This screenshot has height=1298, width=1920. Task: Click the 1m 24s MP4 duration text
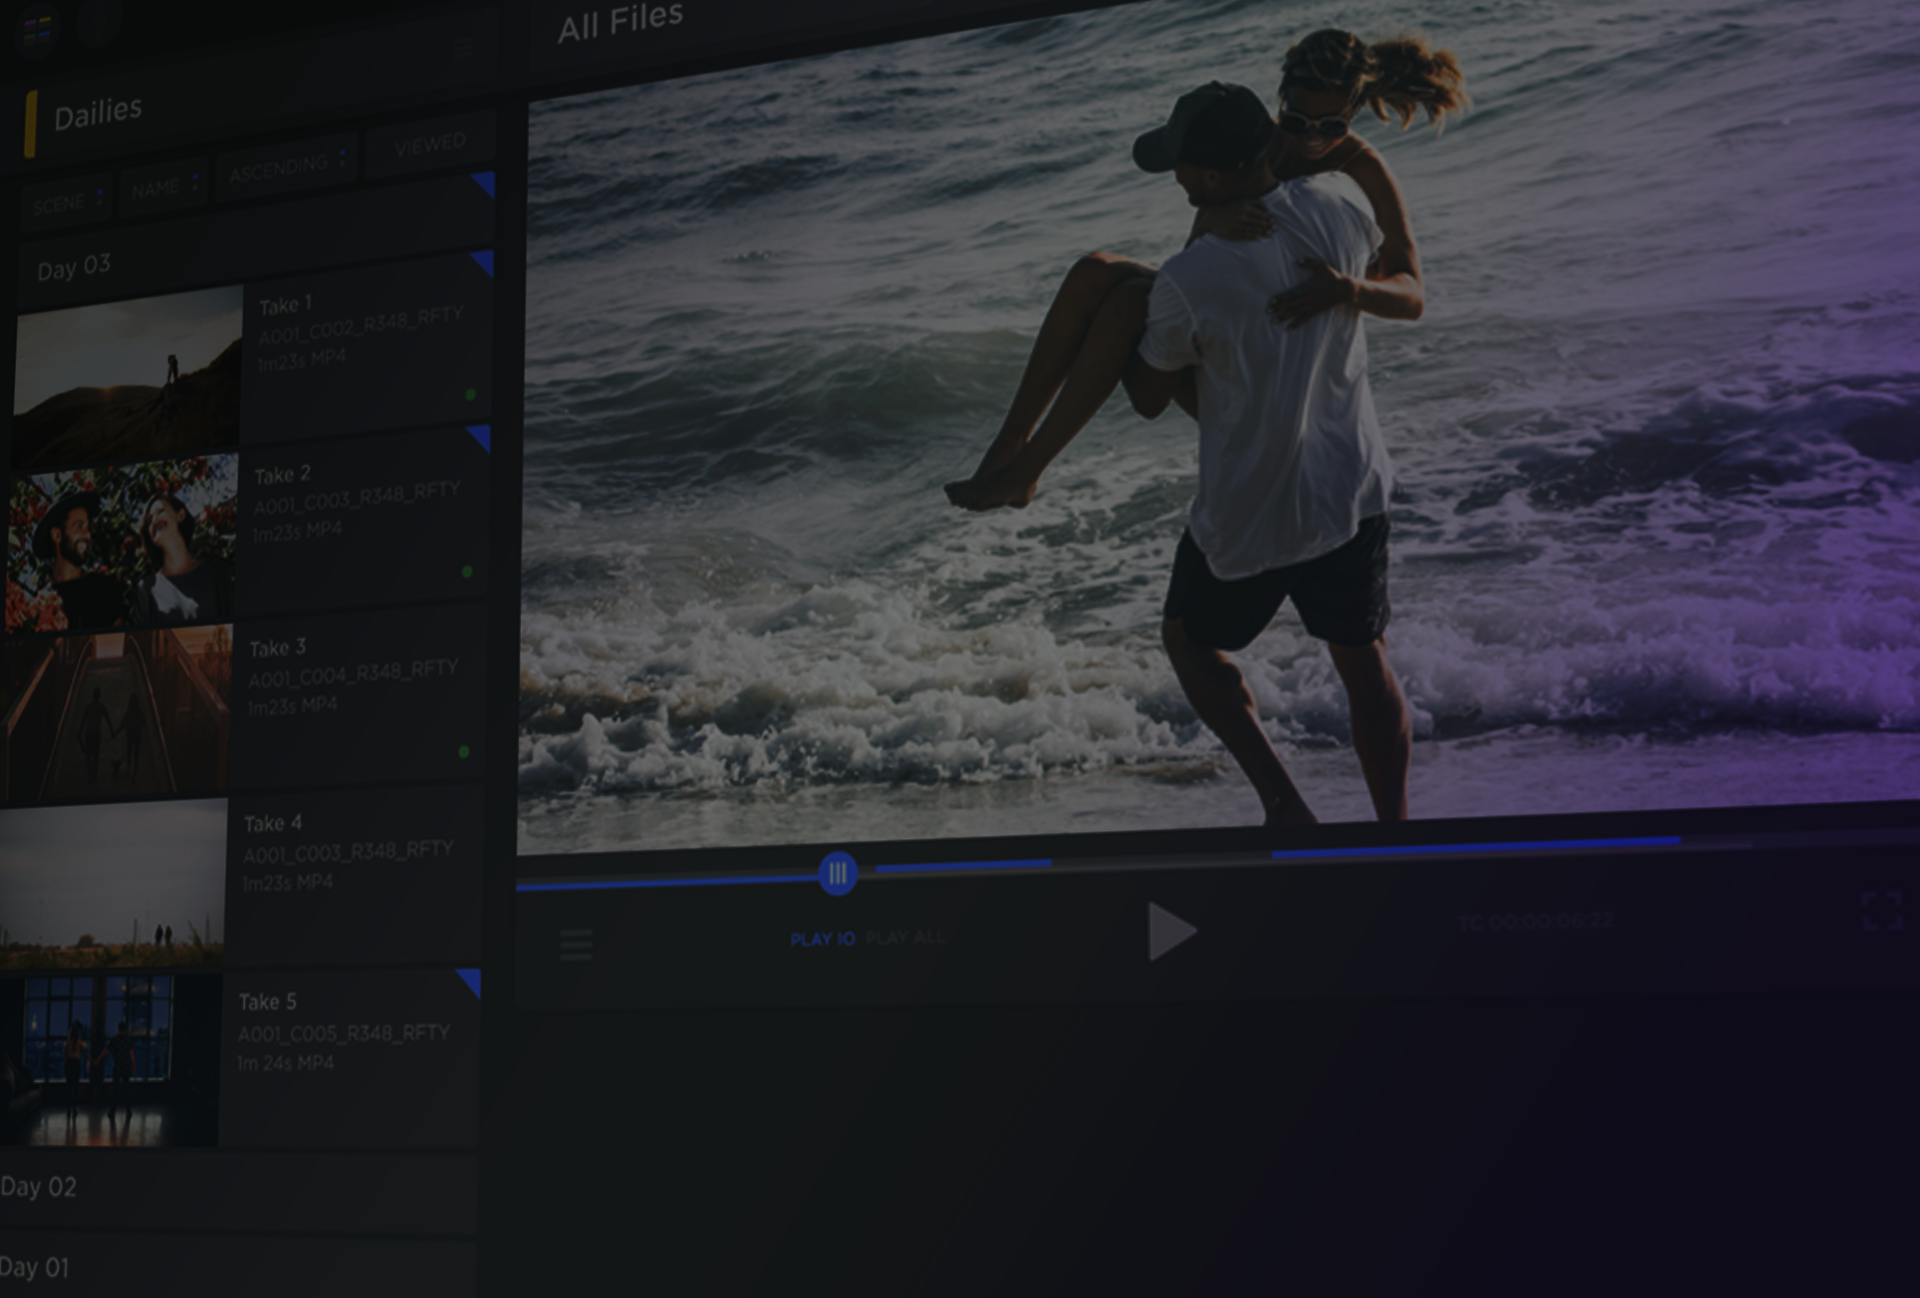click(x=285, y=1063)
